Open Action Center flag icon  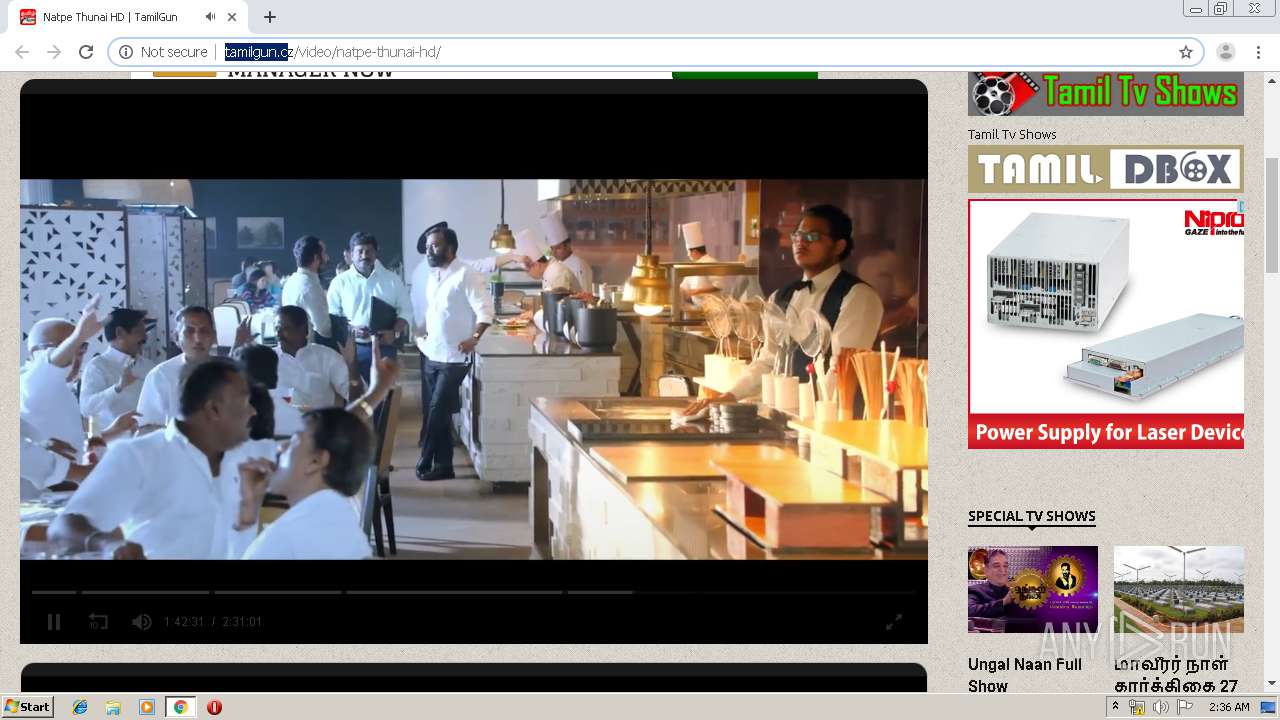1184,707
